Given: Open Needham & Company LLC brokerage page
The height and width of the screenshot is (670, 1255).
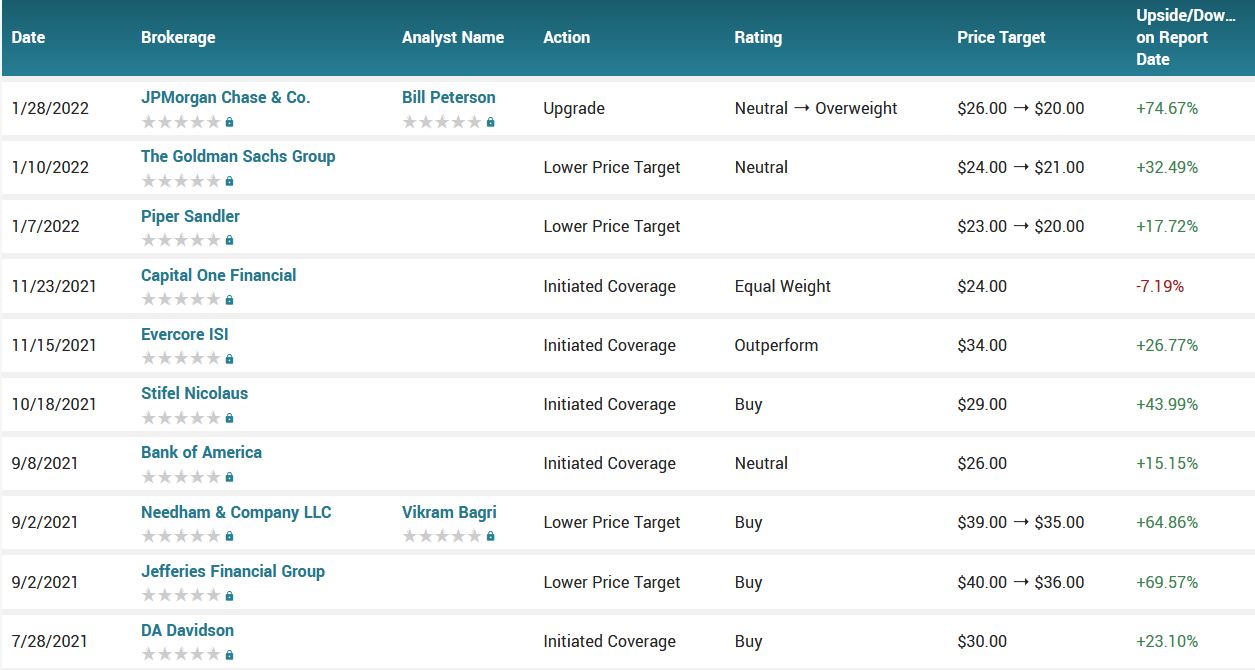Looking at the screenshot, I should tap(236, 512).
